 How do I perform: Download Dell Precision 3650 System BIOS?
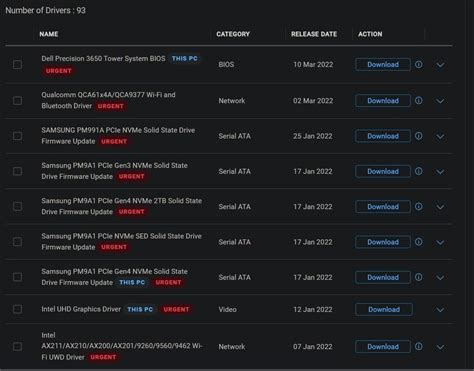(383, 64)
